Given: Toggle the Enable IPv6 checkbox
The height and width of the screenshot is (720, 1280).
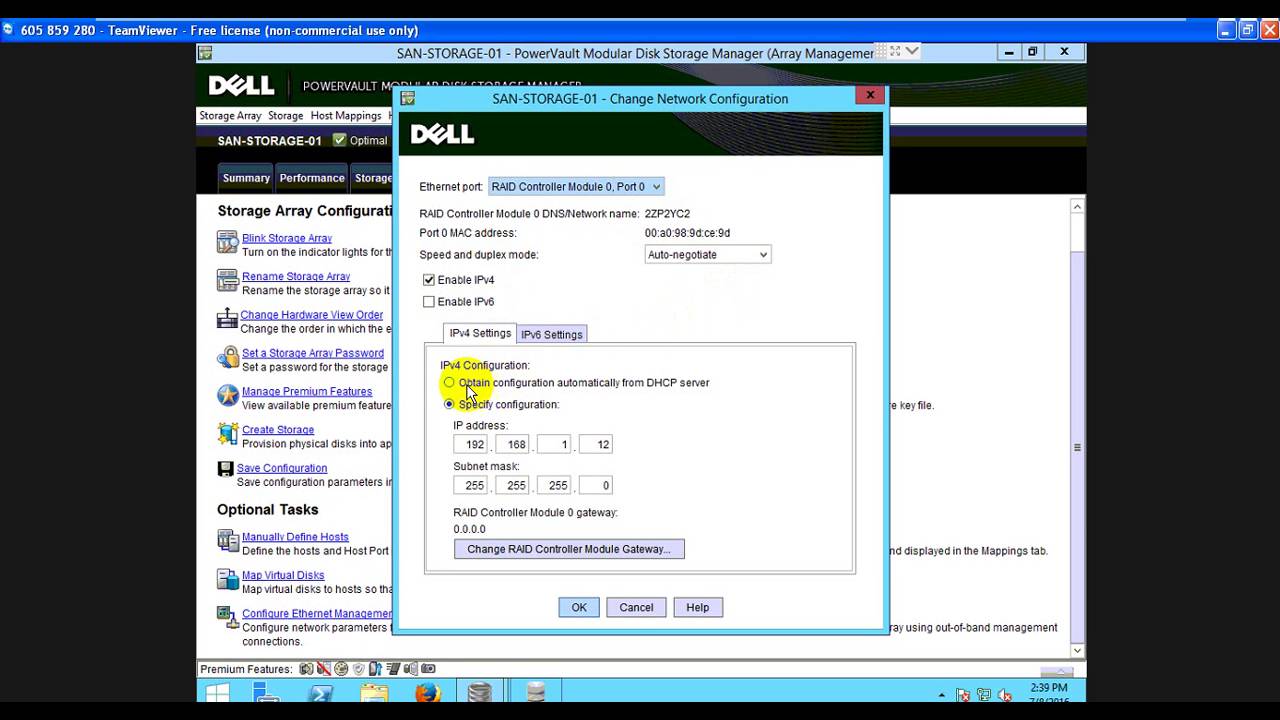Looking at the screenshot, I should [429, 302].
